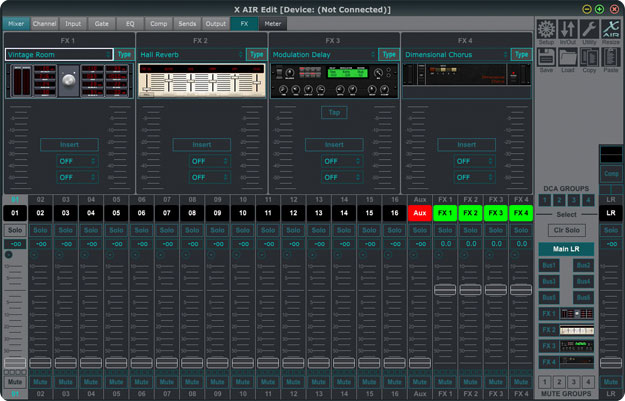Image resolution: width=625 pixels, height=401 pixels.
Task: Open the Dimensional Chorus effect dropdown
Action: [x=456, y=55]
